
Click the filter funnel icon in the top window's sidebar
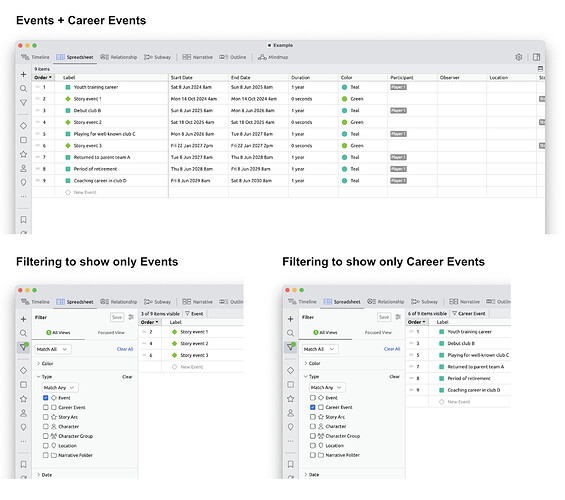coord(23,103)
